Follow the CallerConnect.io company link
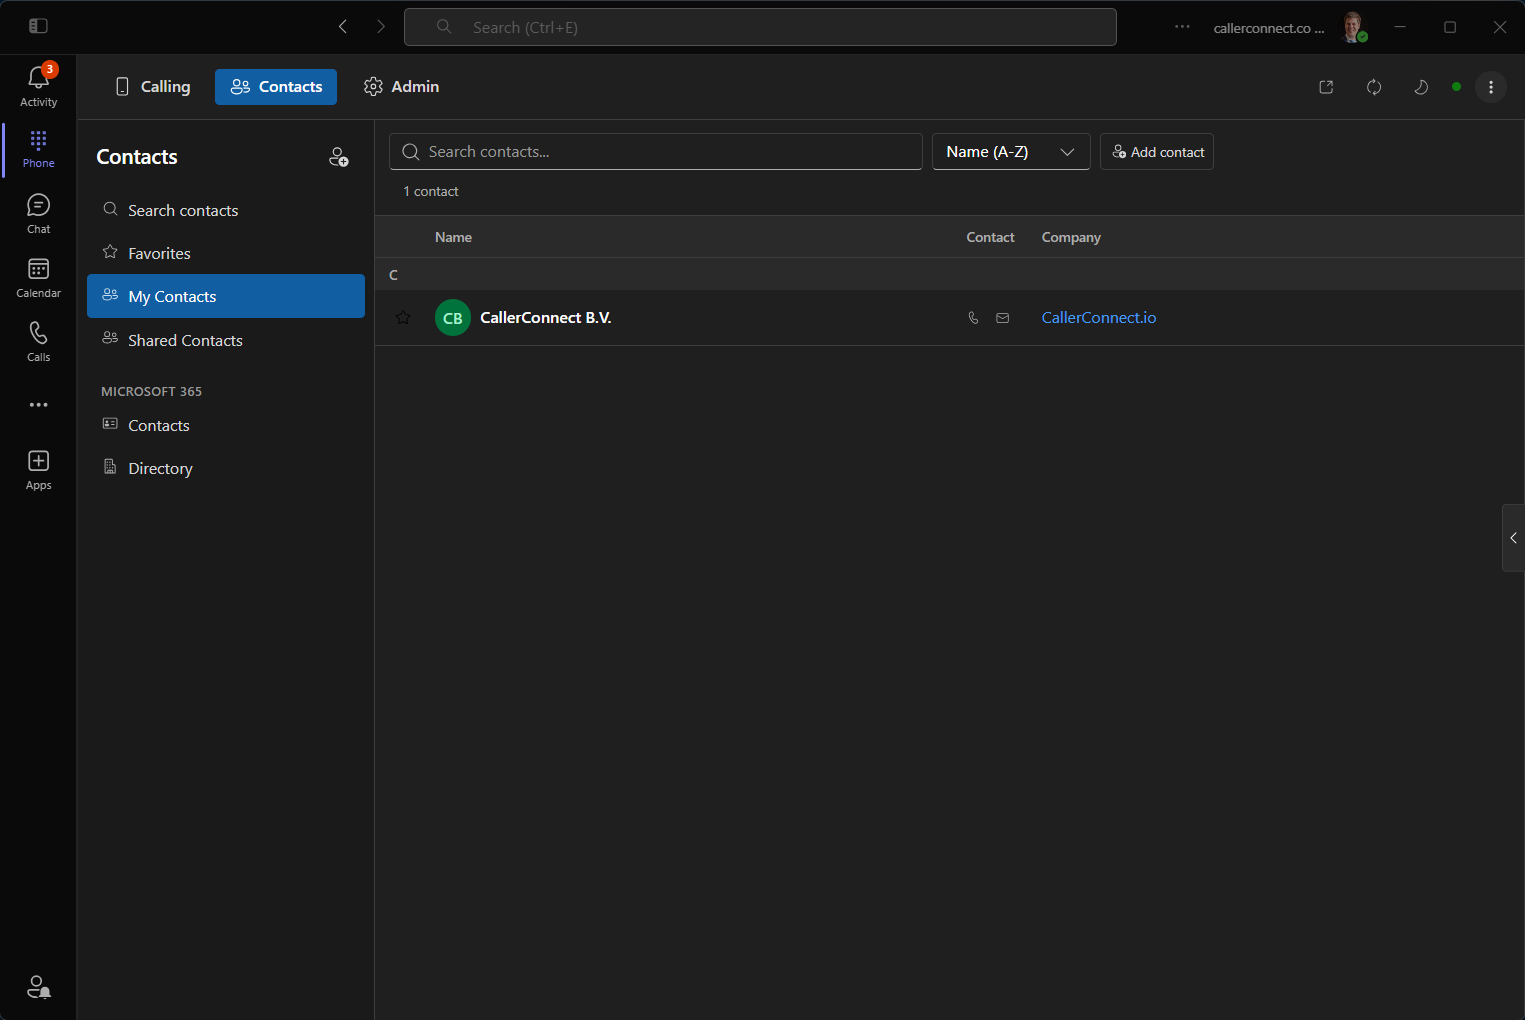This screenshot has width=1525, height=1020. (x=1098, y=317)
